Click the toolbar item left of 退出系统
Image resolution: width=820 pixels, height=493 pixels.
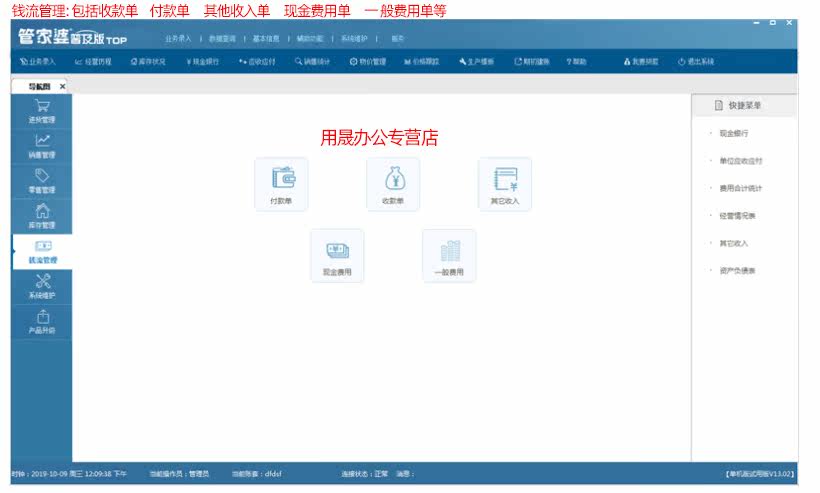(x=641, y=62)
